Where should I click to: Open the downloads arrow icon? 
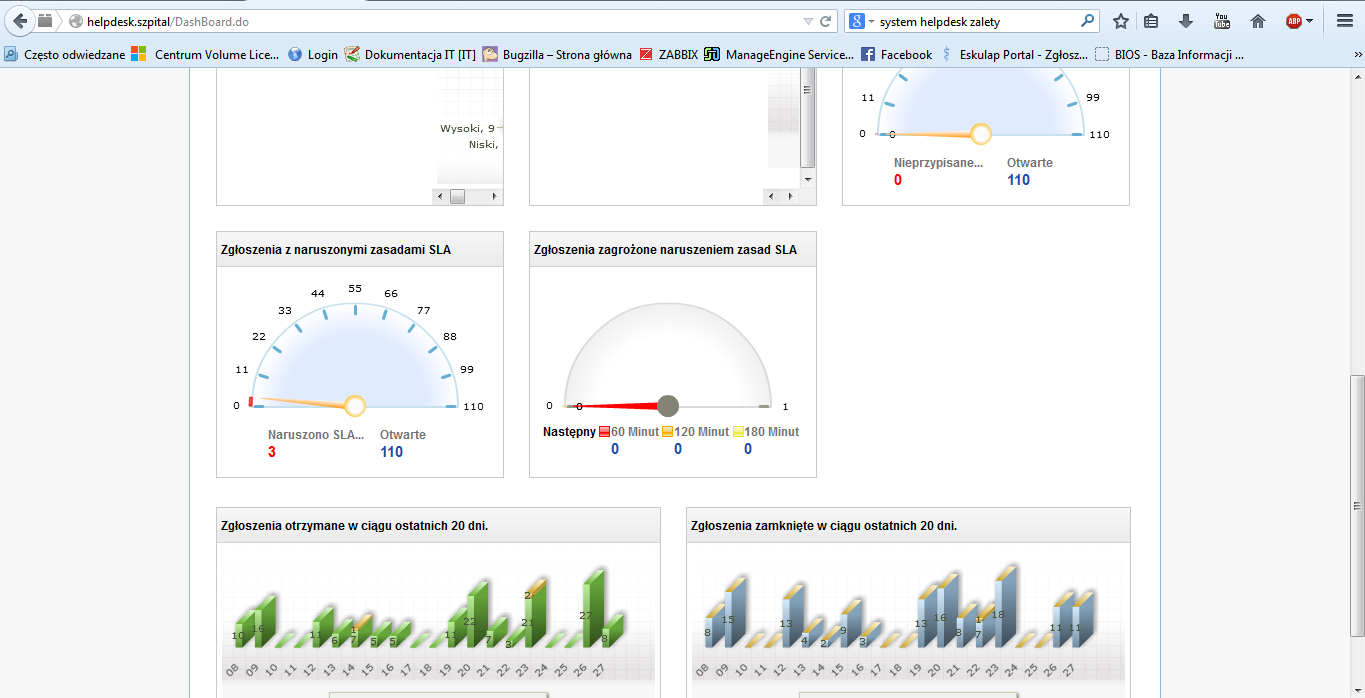(1186, 21)
